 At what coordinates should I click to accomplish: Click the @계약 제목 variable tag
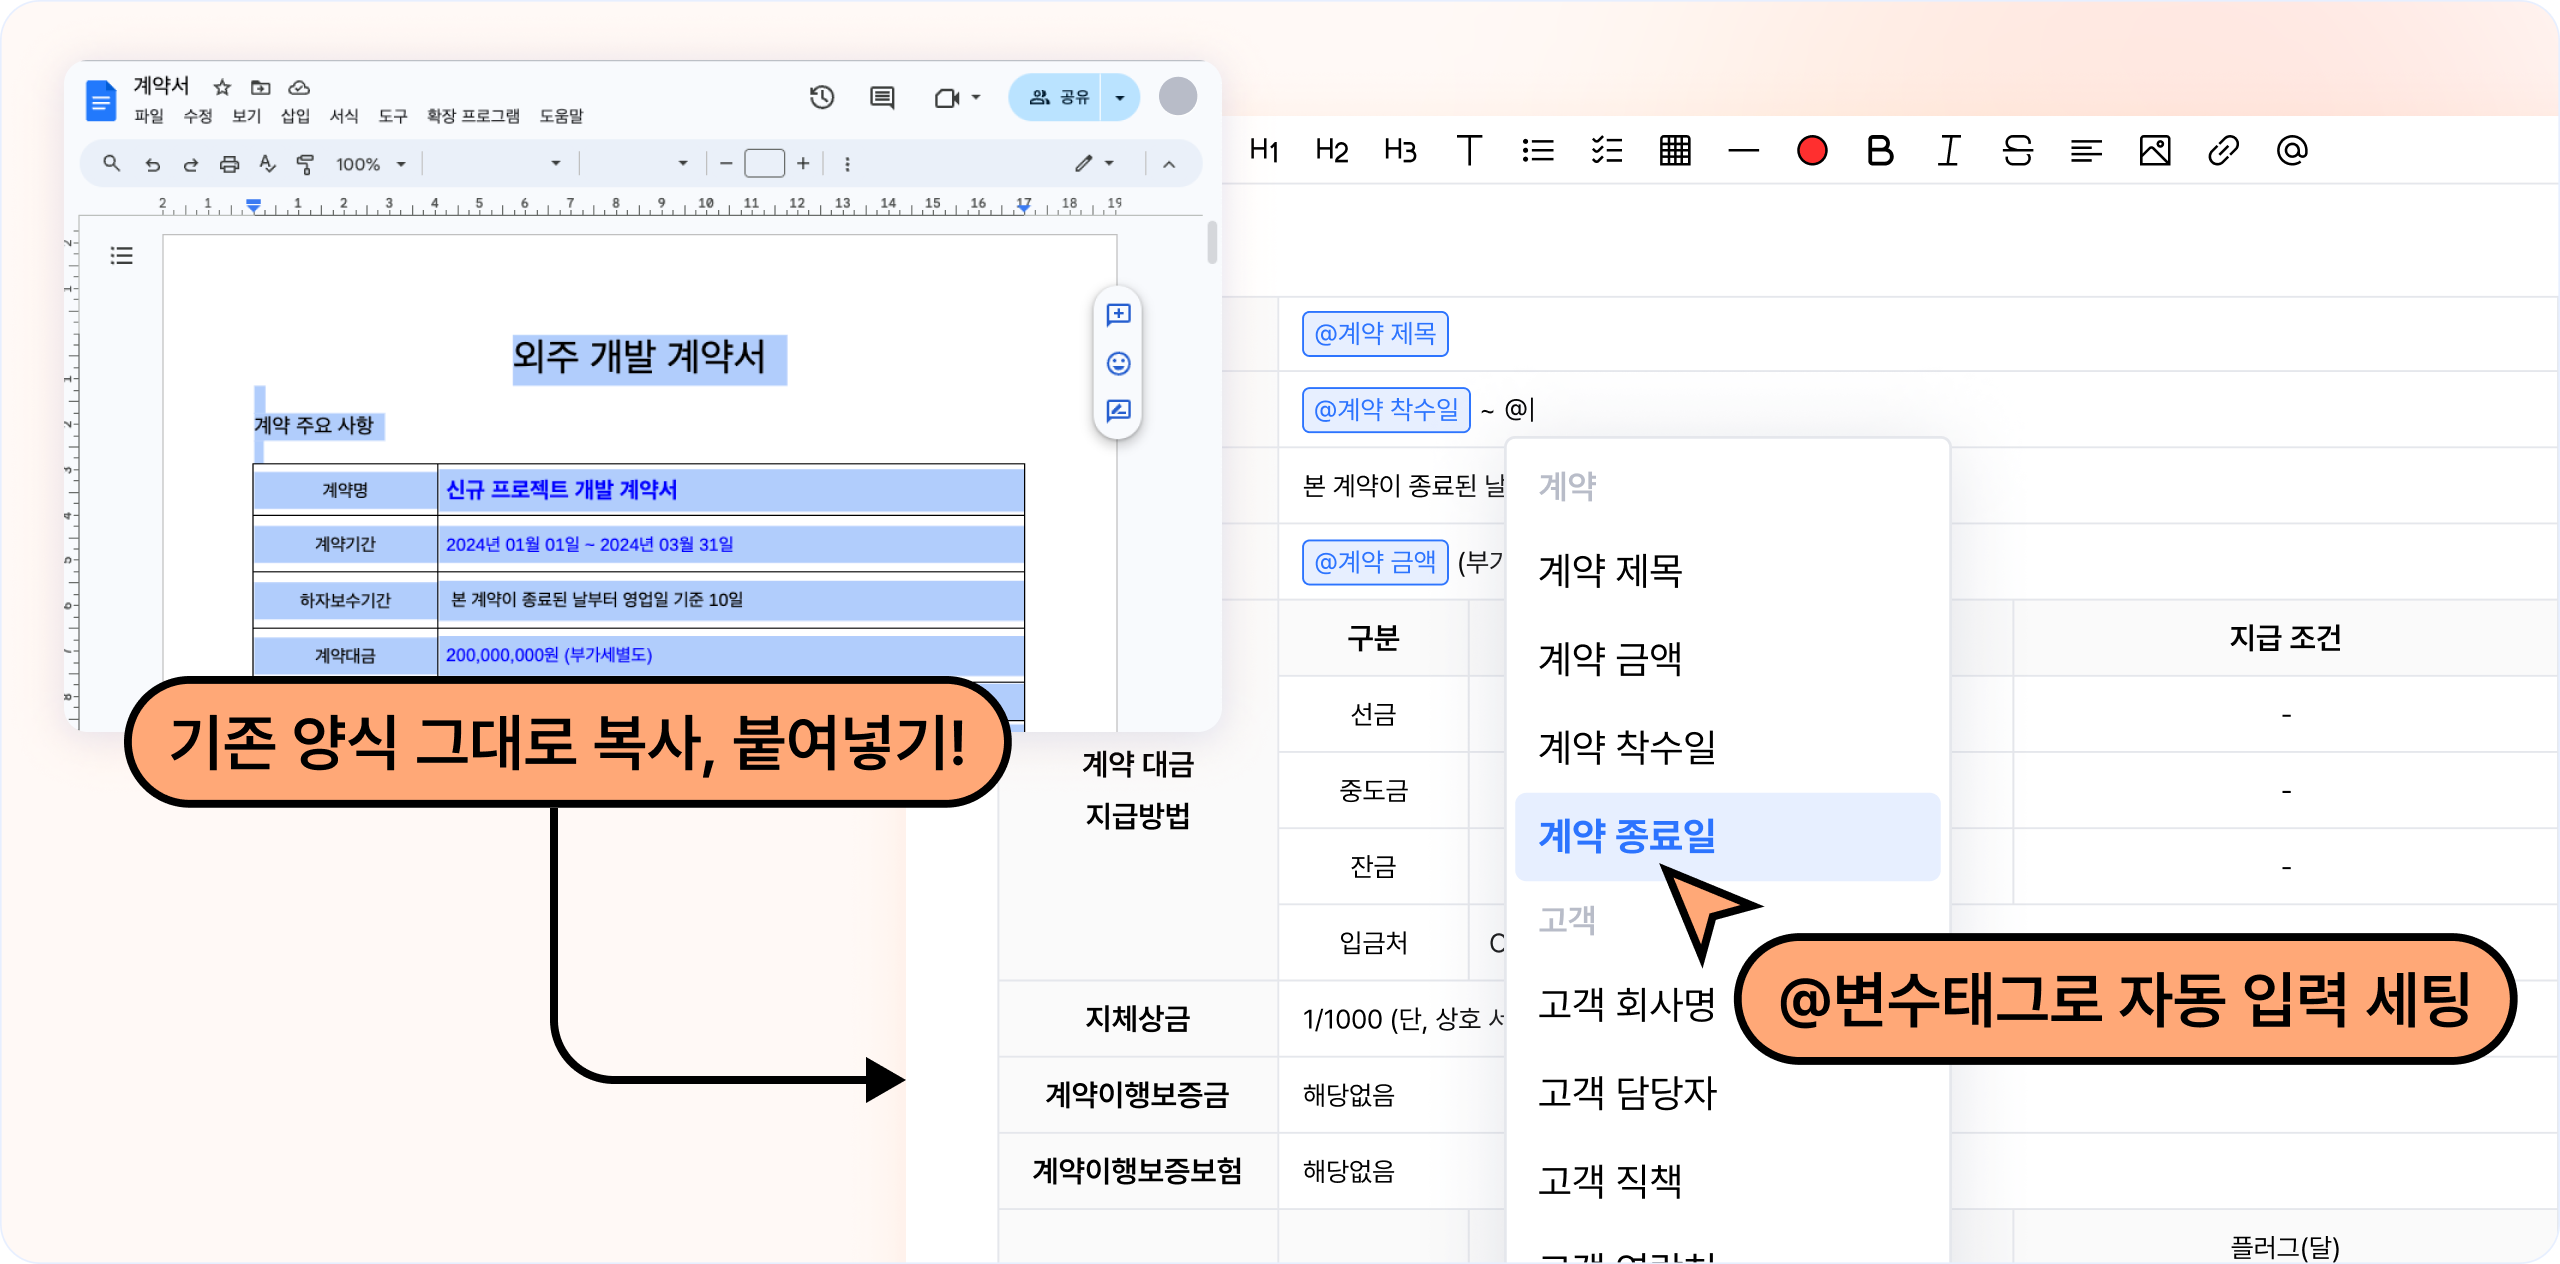coord(1374,334)
